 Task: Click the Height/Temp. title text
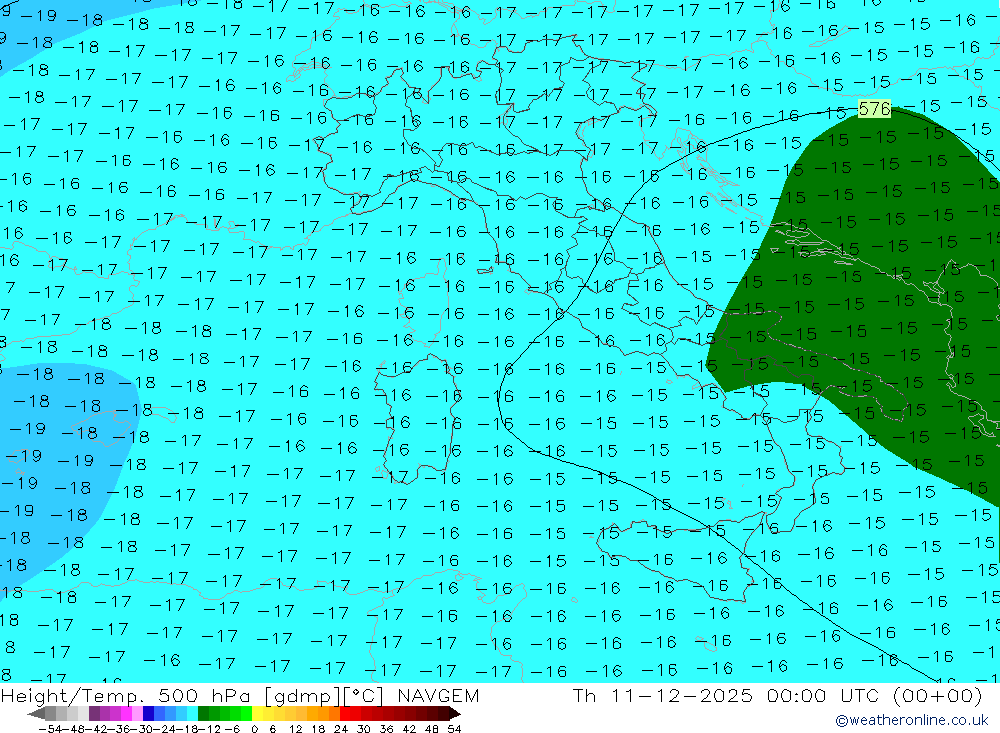70,696
